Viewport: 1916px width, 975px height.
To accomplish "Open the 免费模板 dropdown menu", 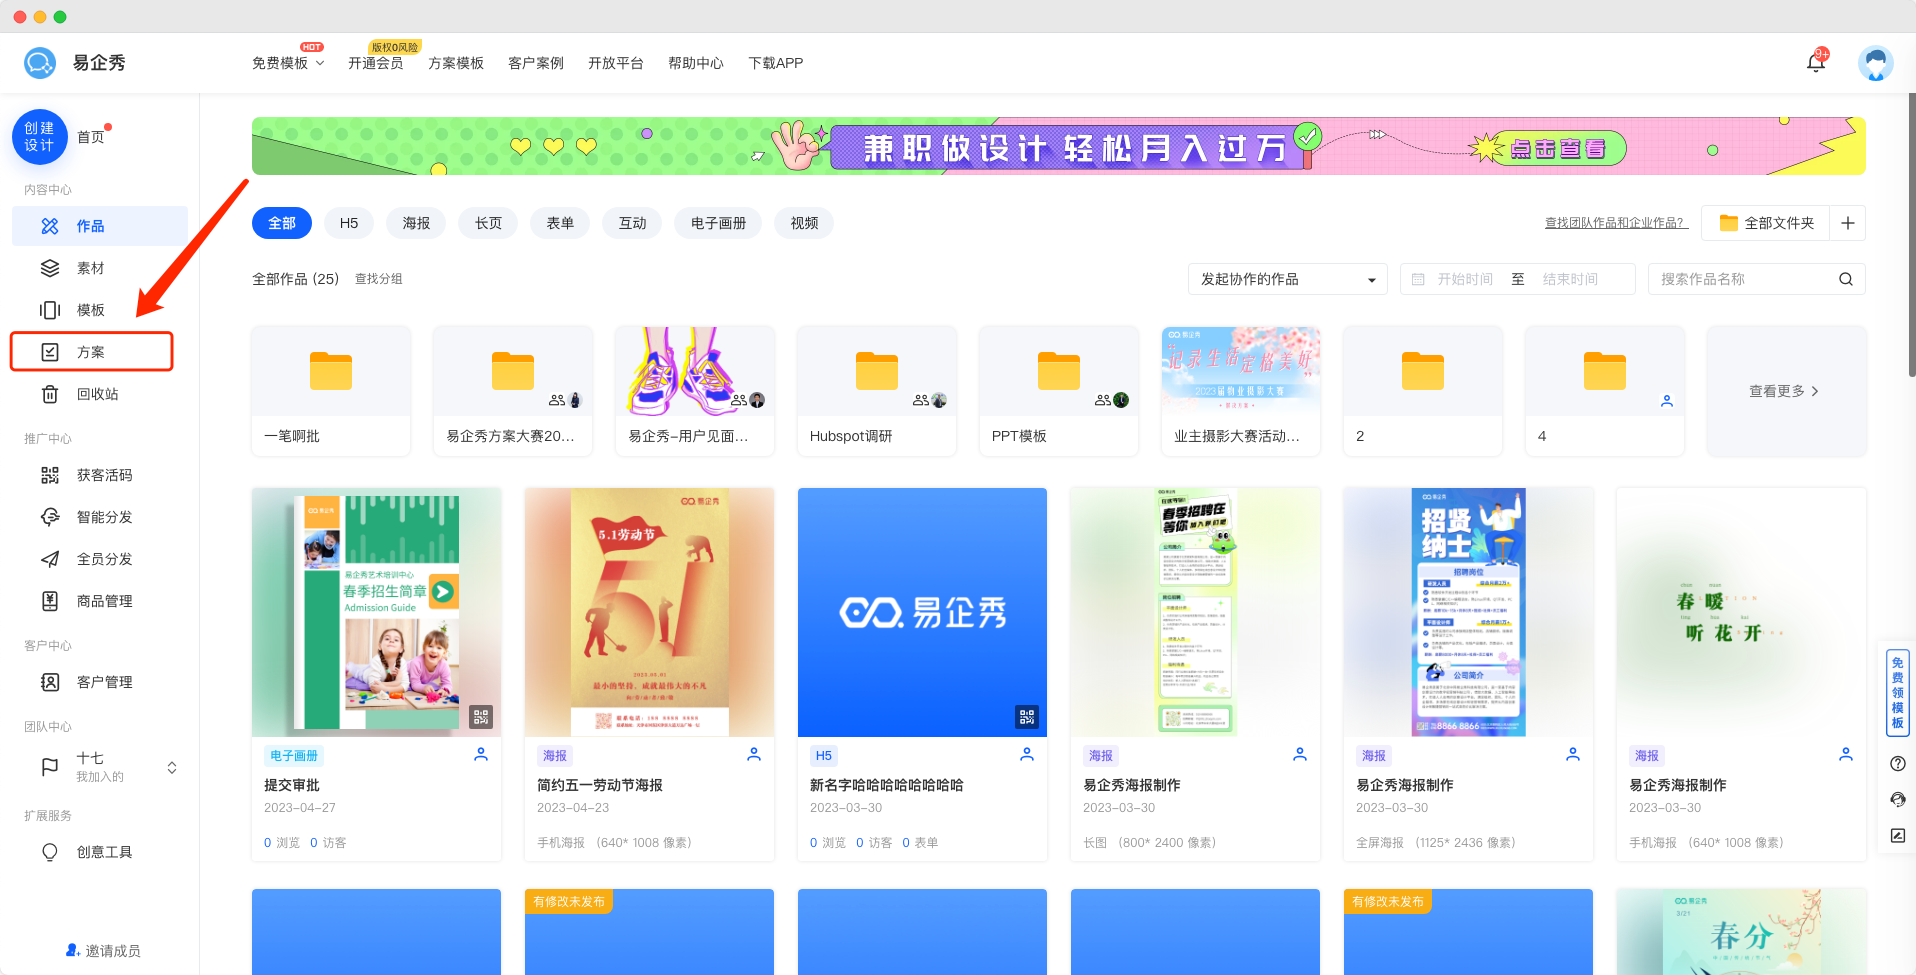I will pos(288,63).
